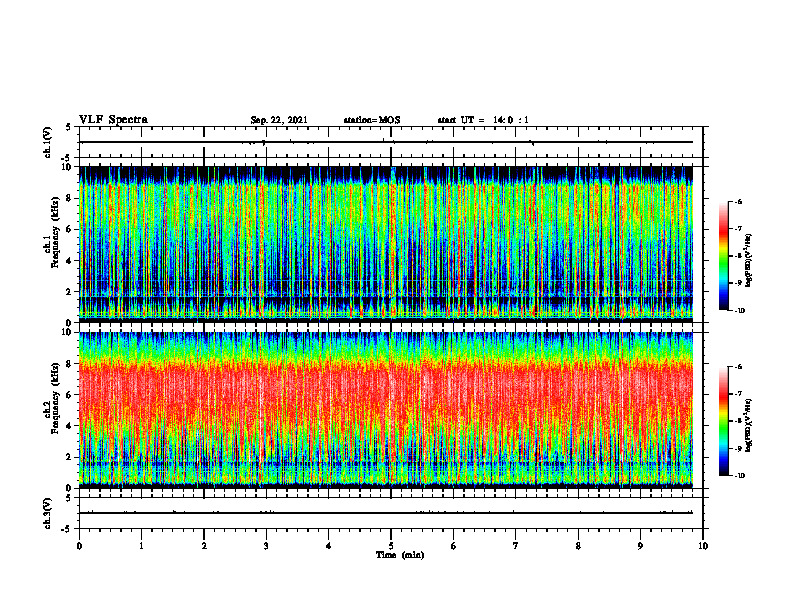792x612 pixels.
Task: Click the "2" tick on the Time axis
Action: coord(204,546)
